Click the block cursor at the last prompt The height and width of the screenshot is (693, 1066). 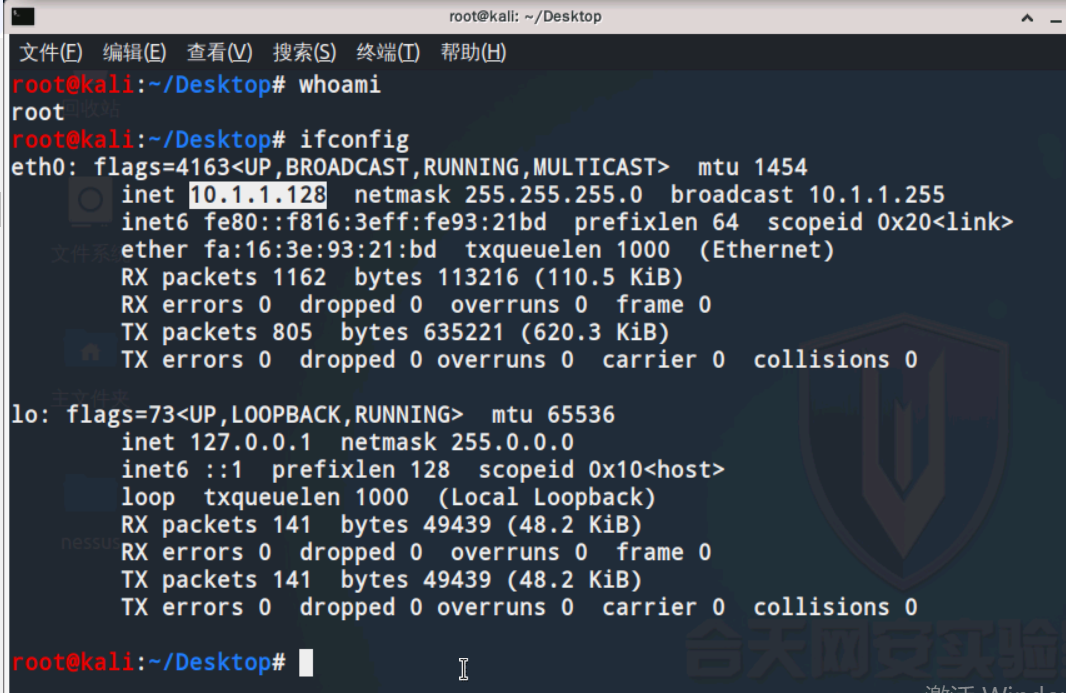pos(306,662)
